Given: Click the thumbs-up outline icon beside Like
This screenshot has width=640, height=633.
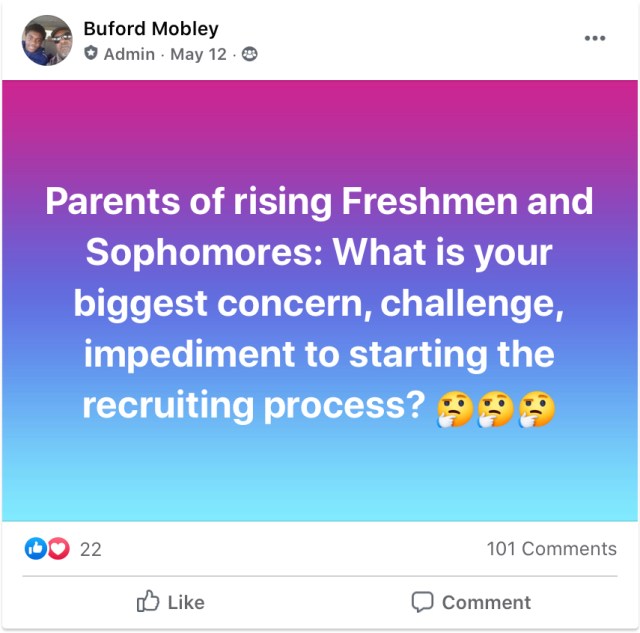Looking at the screenshot, I should coord(148,601).
